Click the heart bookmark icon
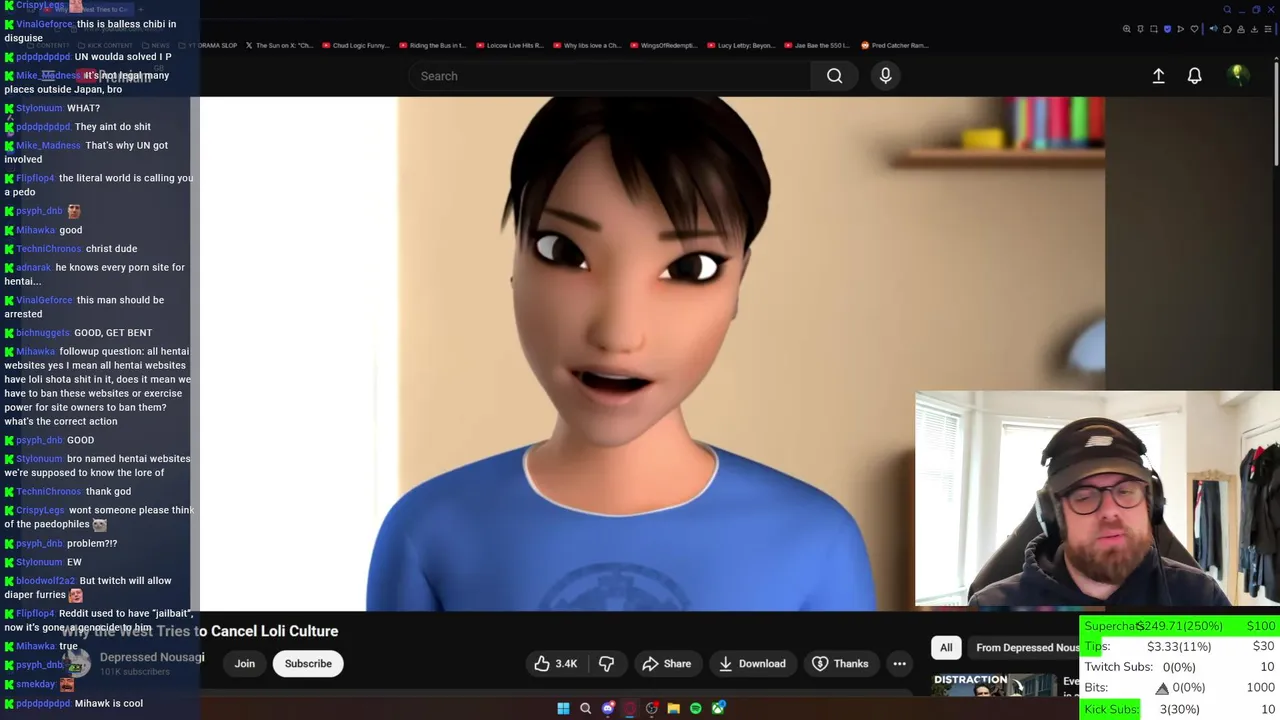1280x720 pixels. 1194,29
